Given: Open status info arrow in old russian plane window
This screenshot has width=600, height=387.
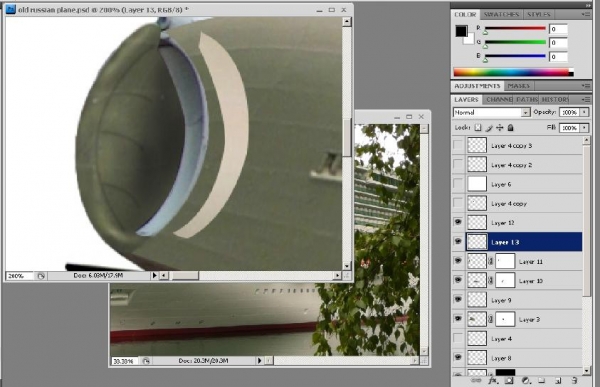Looking at the screenshot, I should 155,275.
